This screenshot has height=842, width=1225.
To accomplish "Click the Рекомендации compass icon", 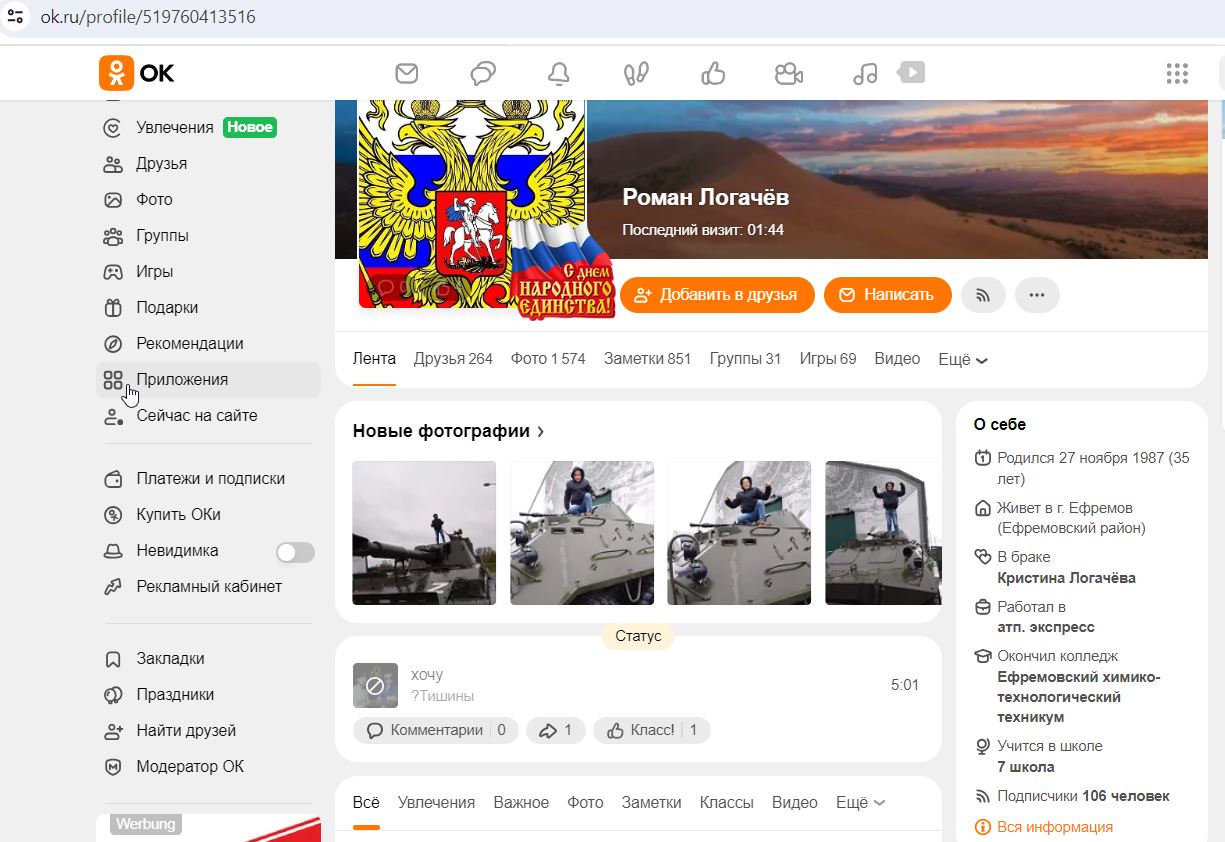I will coord(114,344).
